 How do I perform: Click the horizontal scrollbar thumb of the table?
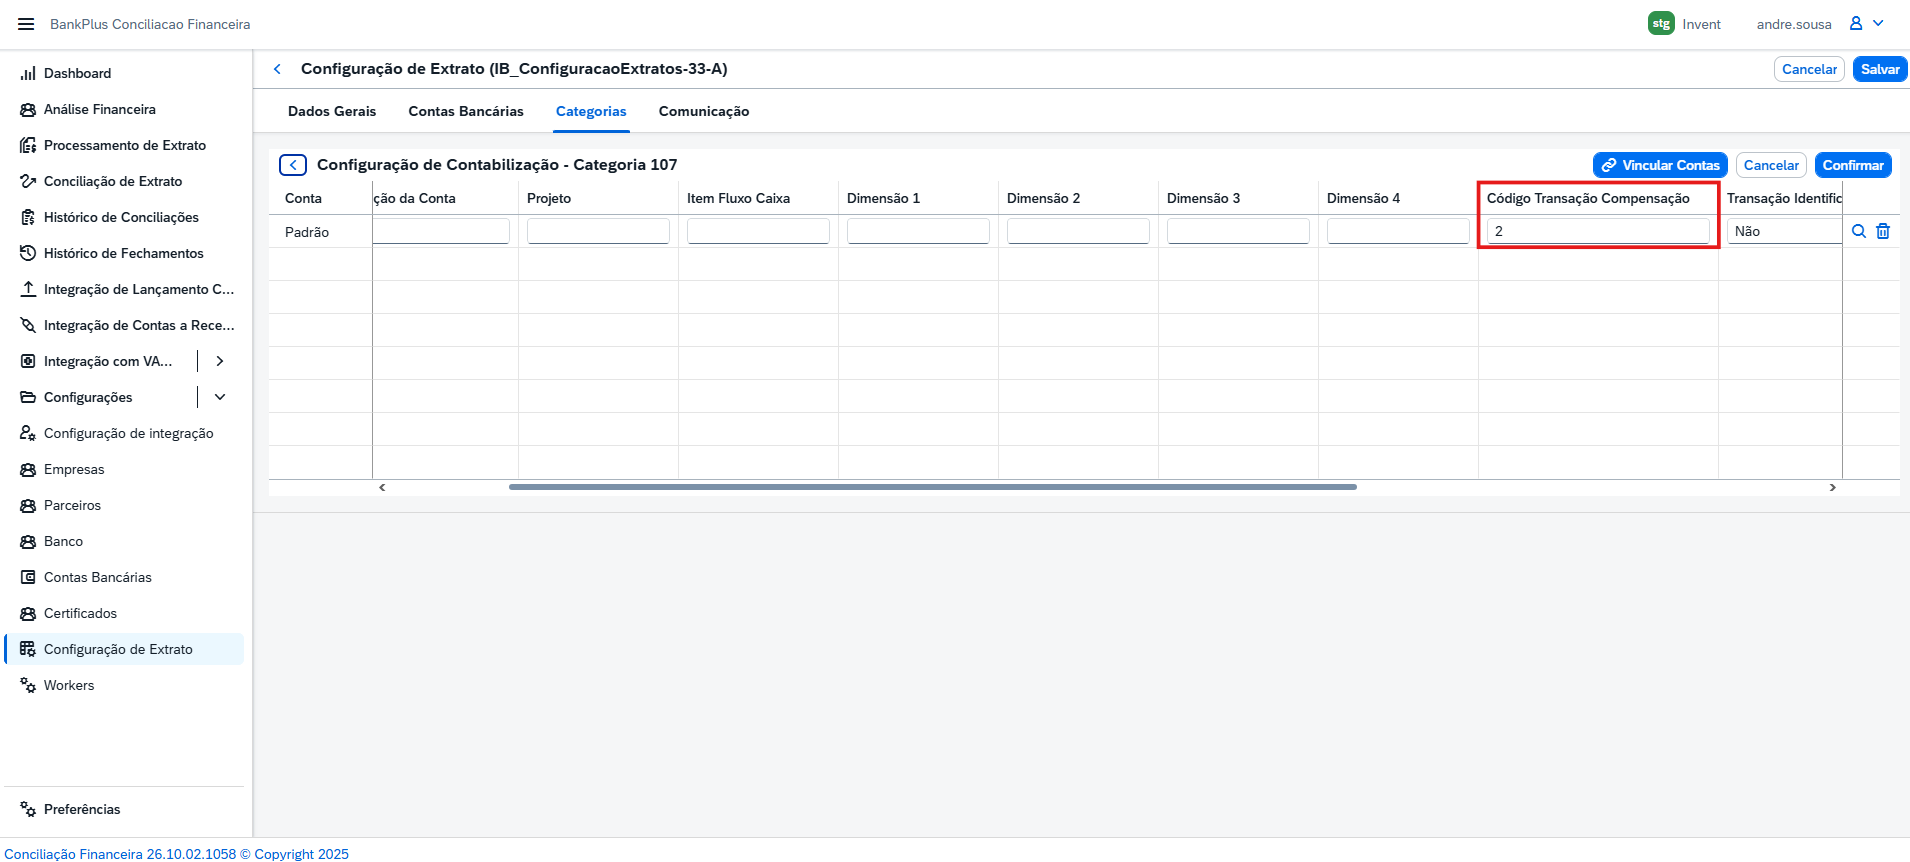pyautogui.click(x=933, y=487)
